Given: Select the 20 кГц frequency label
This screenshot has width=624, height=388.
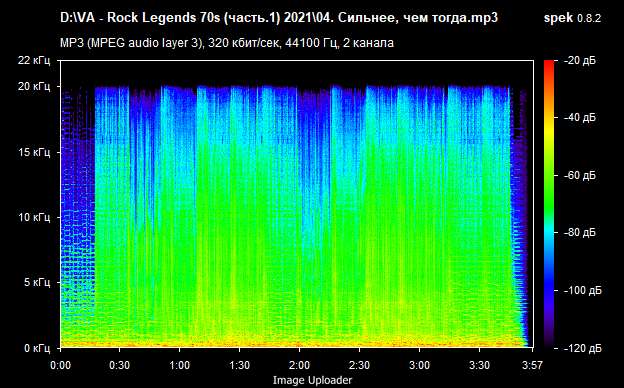Looking at the screenshot, I should (34, 86).
